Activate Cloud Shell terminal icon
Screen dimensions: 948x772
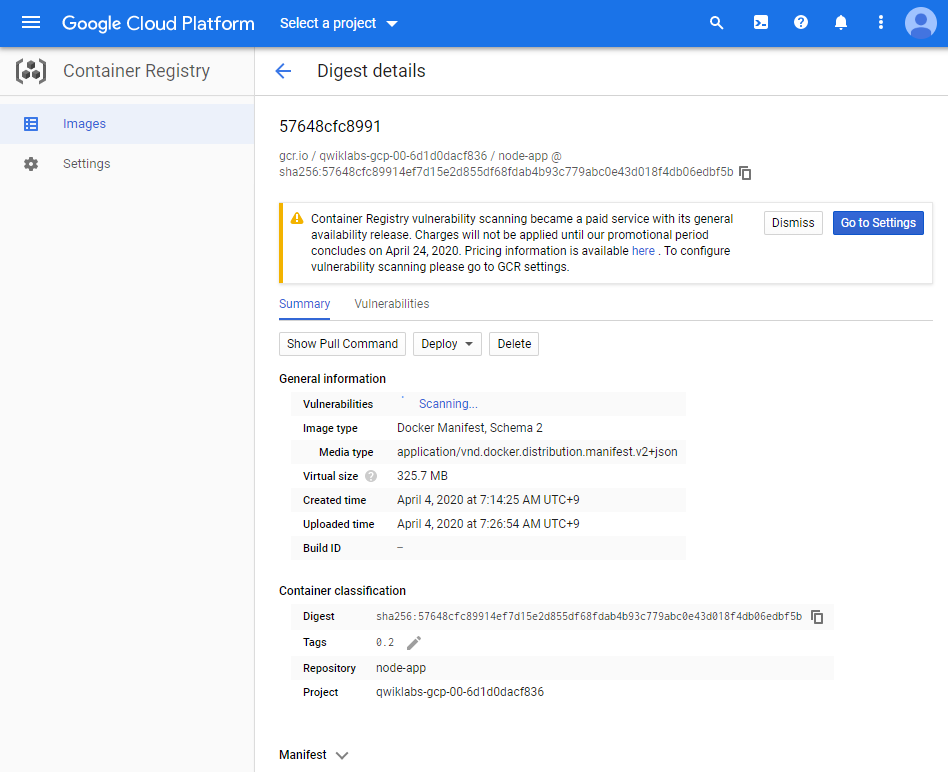click(x=761, y=23)
